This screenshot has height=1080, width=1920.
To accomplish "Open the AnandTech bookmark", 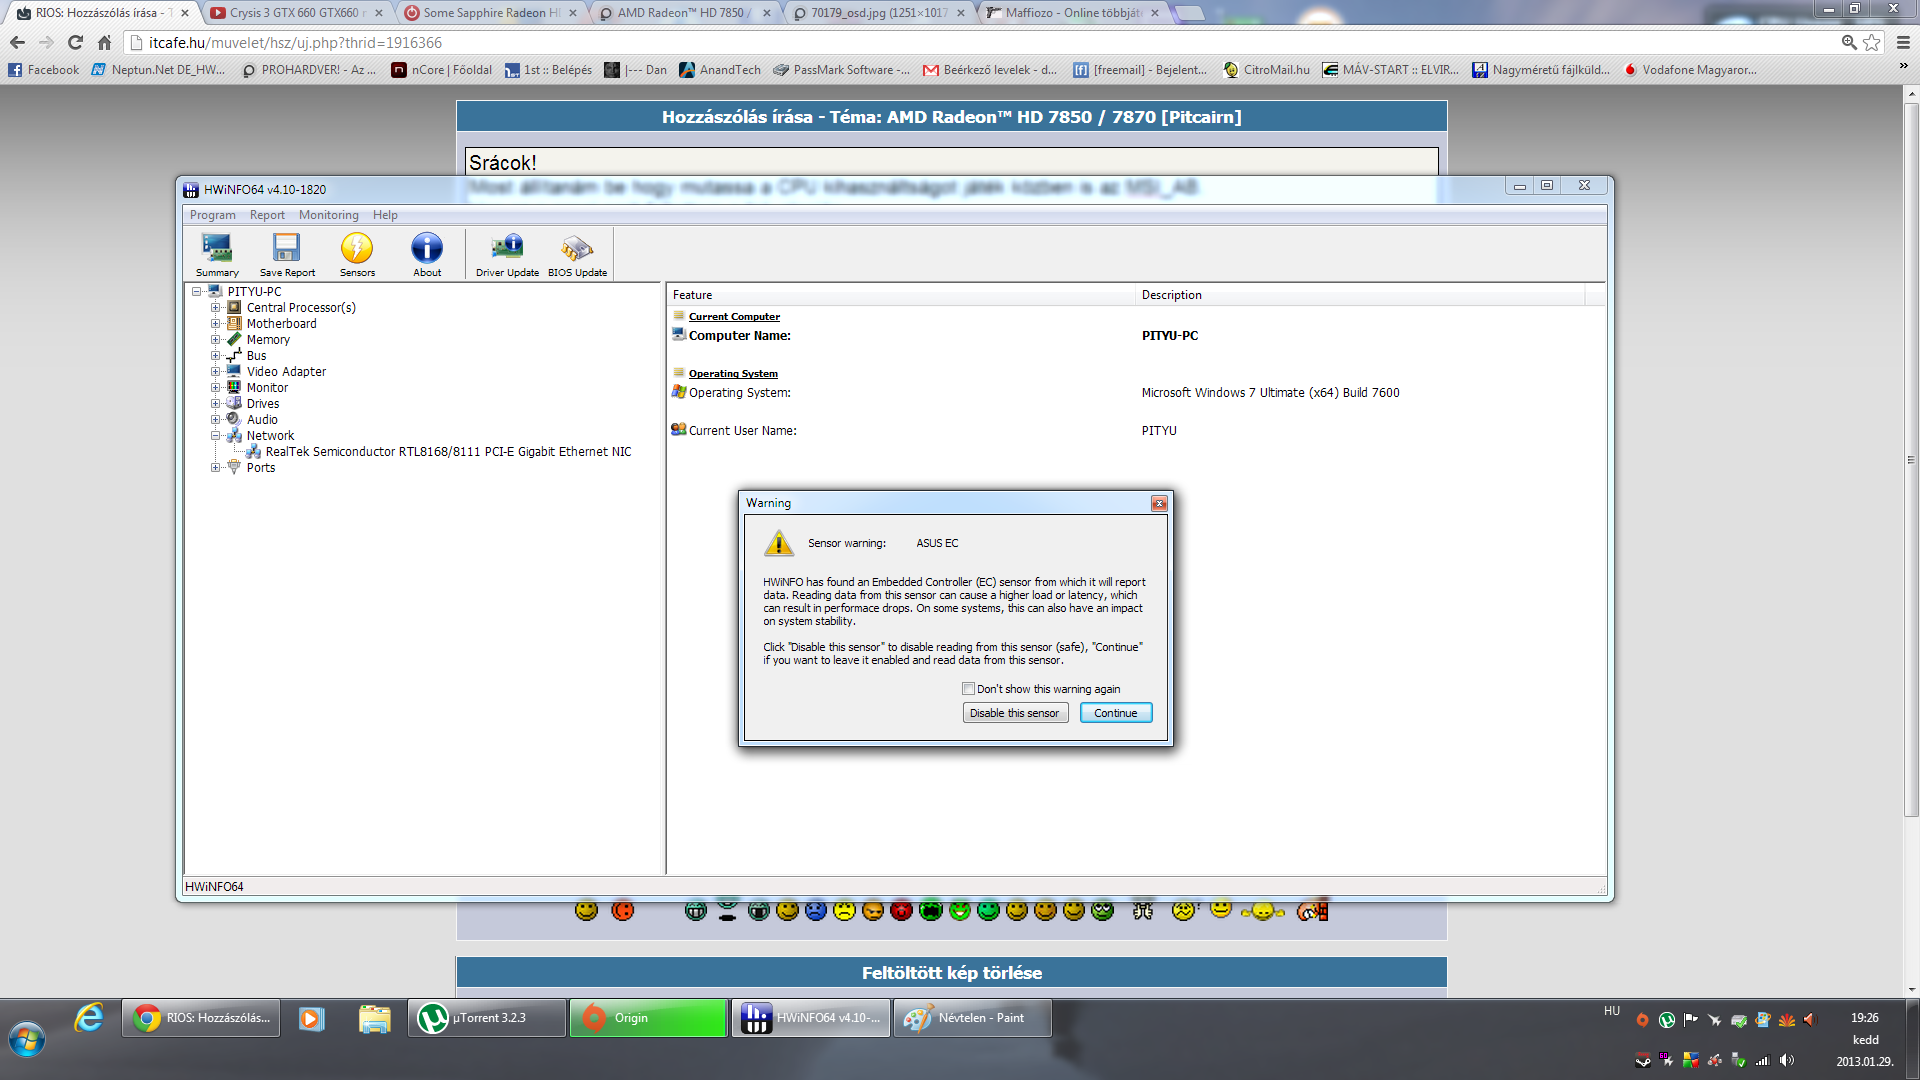I will [x=720, y=70].
